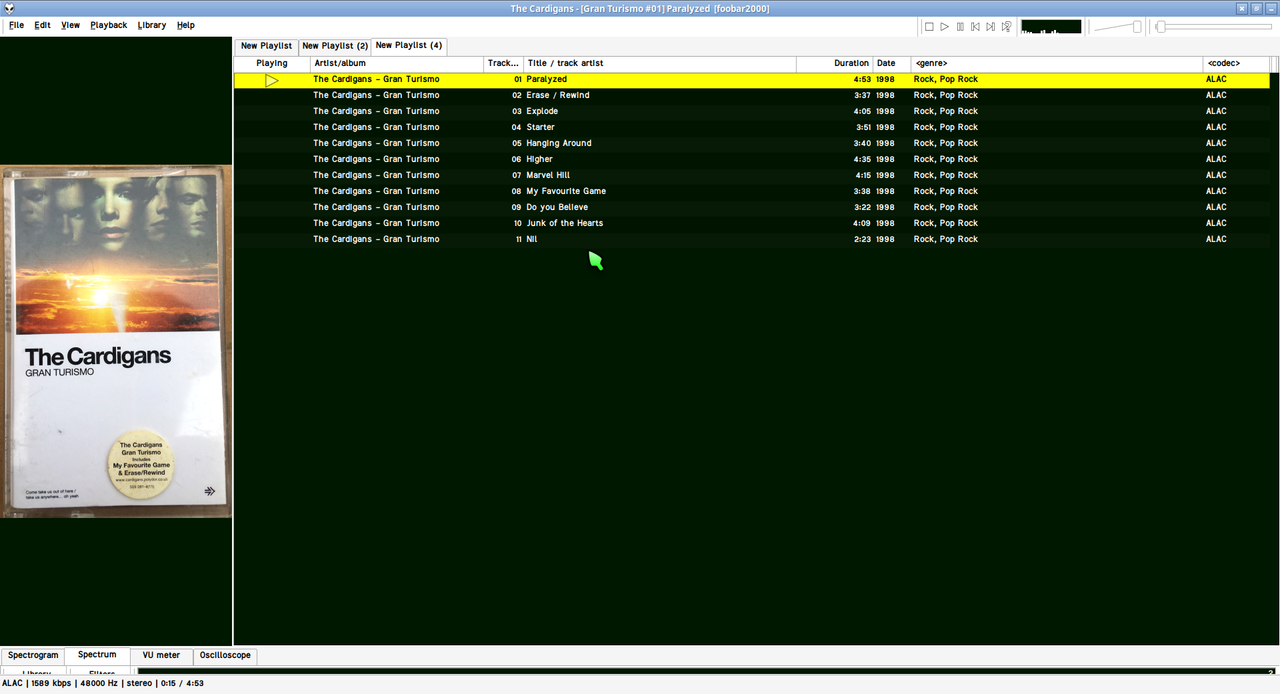The width and height of the screenshot is (1280, 694).
Task: Pause the track with the Pause button
Action: coord(960,27)
